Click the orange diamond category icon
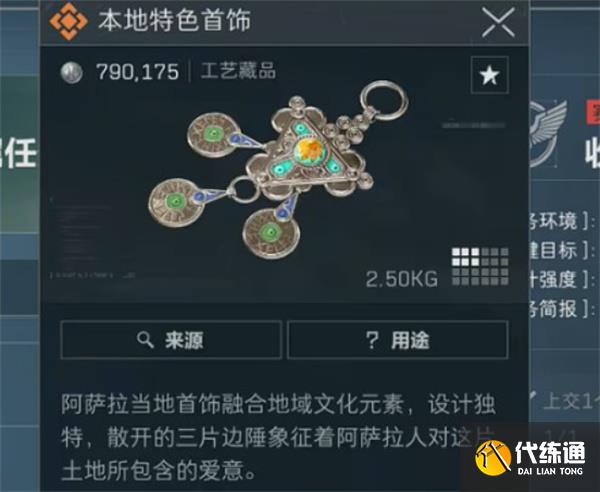The height and width of the screenshot is (492, 600). pyautogui.click(x=68, y=21)
